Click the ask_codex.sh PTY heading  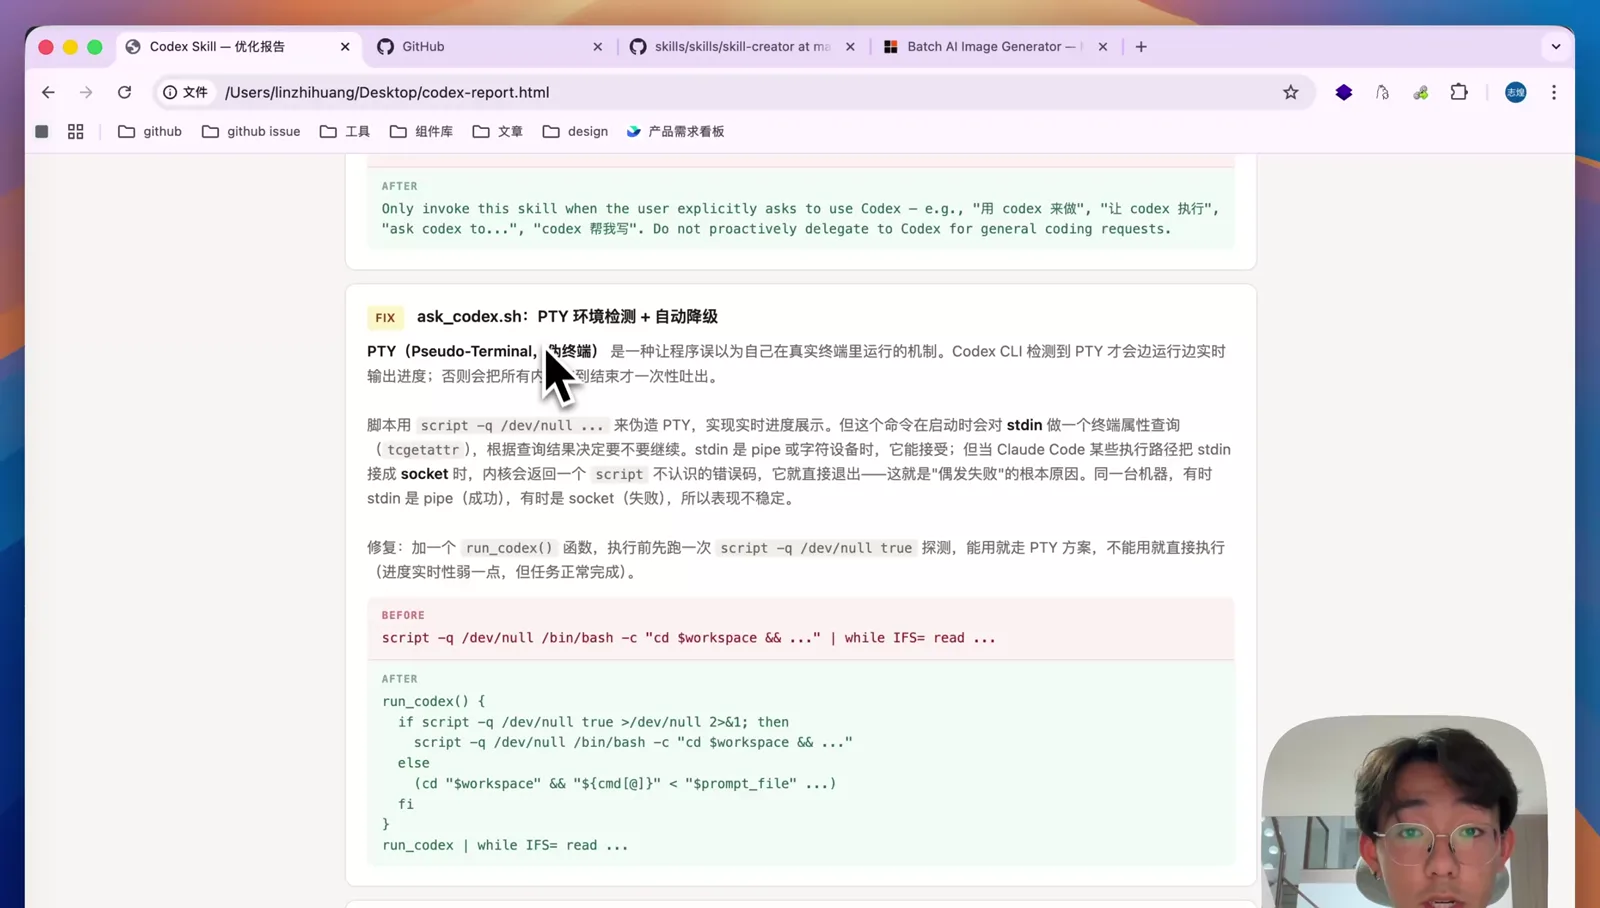click(x=567, y=316)
